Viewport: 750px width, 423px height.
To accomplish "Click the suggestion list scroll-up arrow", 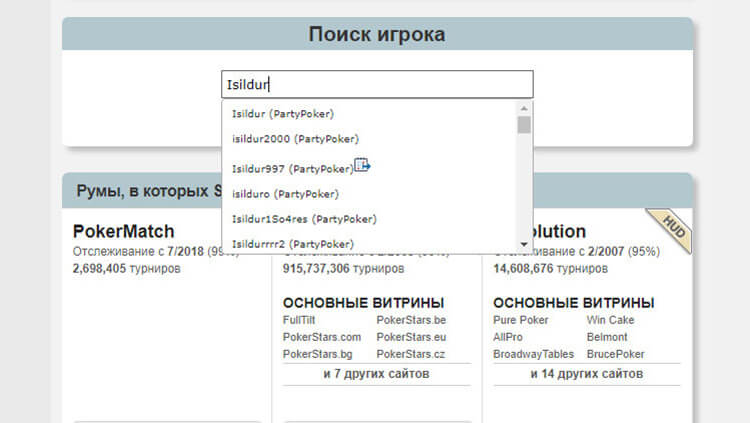I will 524,108.
